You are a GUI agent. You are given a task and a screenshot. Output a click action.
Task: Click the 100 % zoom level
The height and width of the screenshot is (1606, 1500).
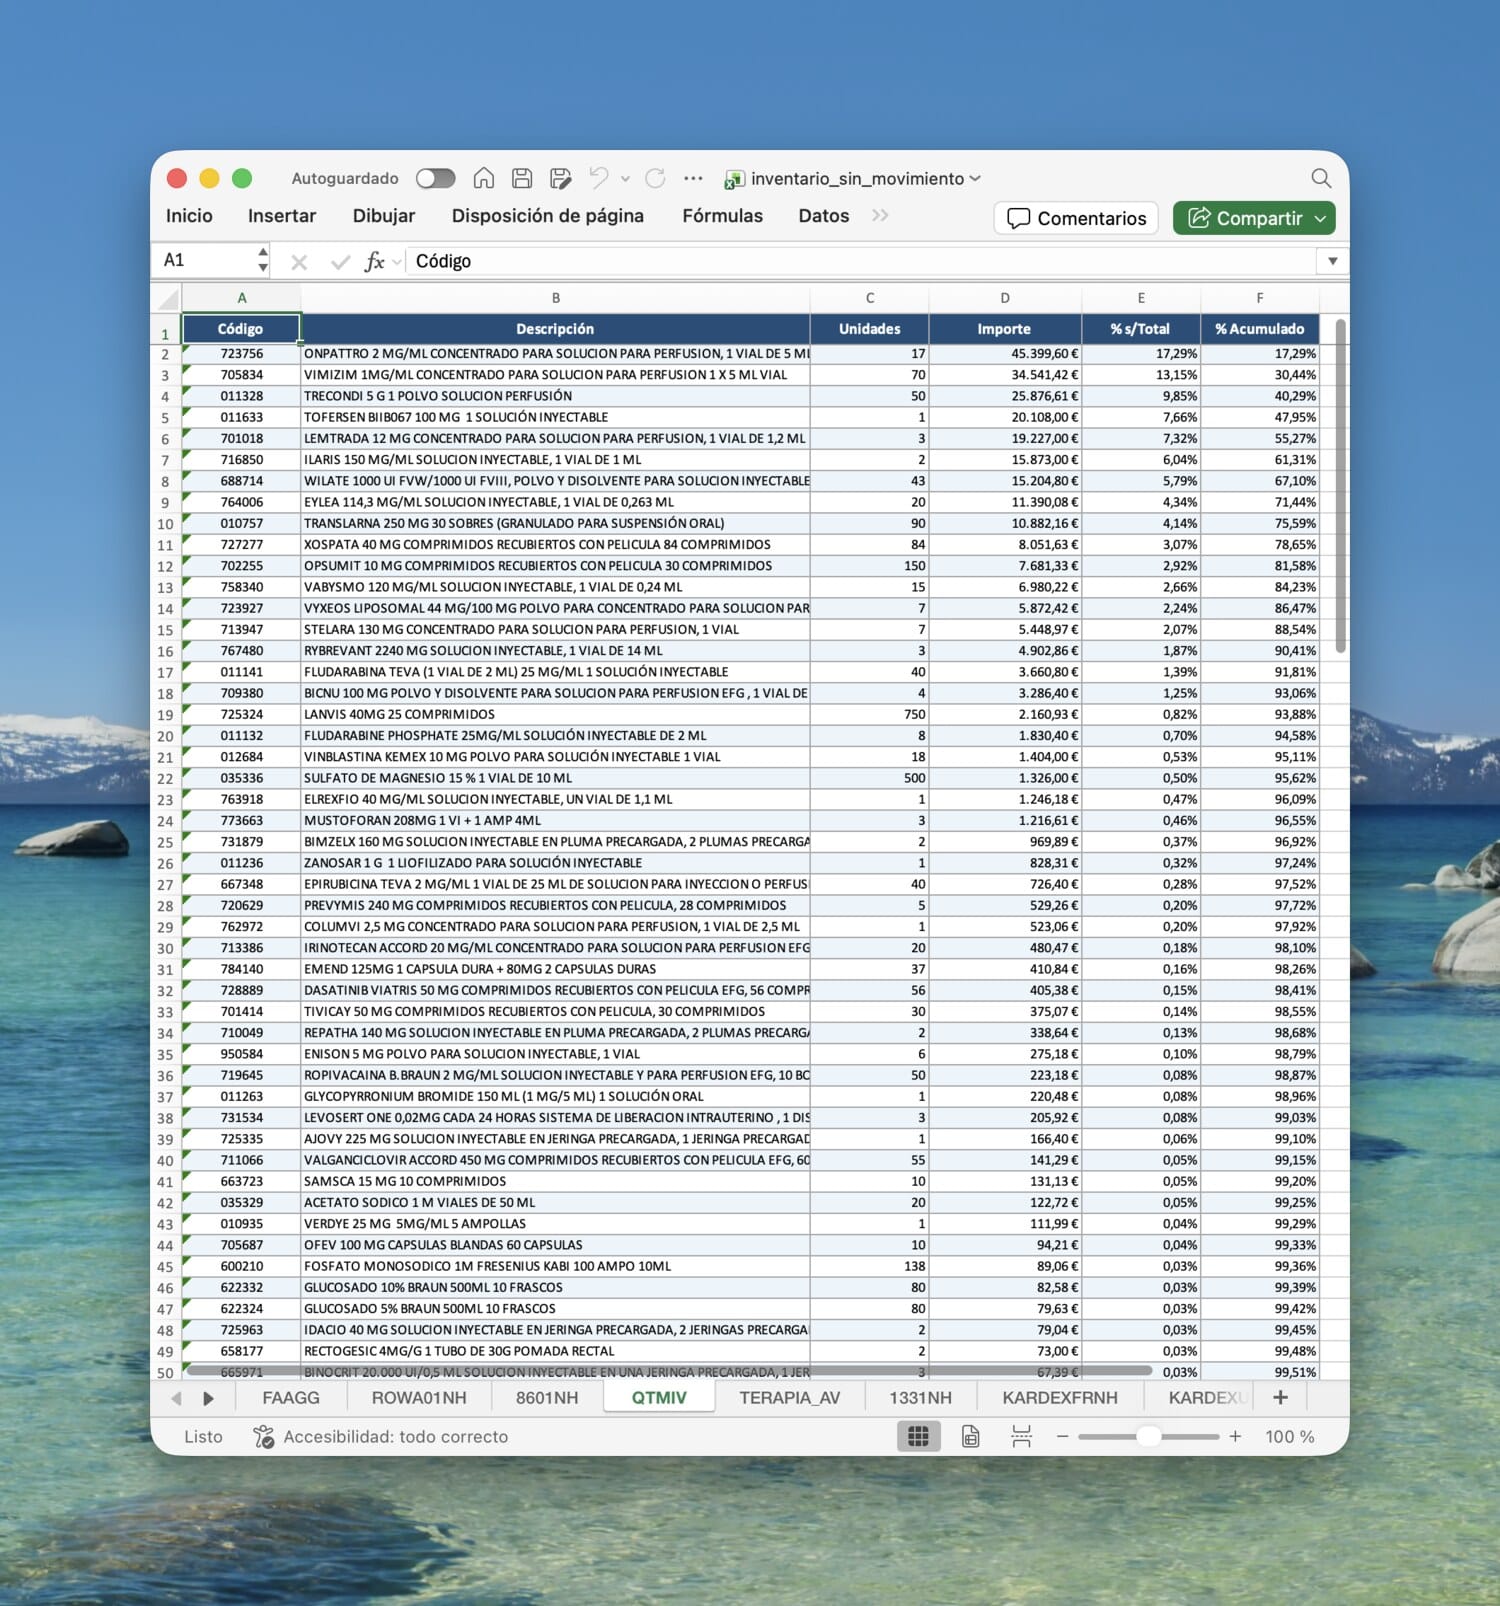[1289, 1437]
